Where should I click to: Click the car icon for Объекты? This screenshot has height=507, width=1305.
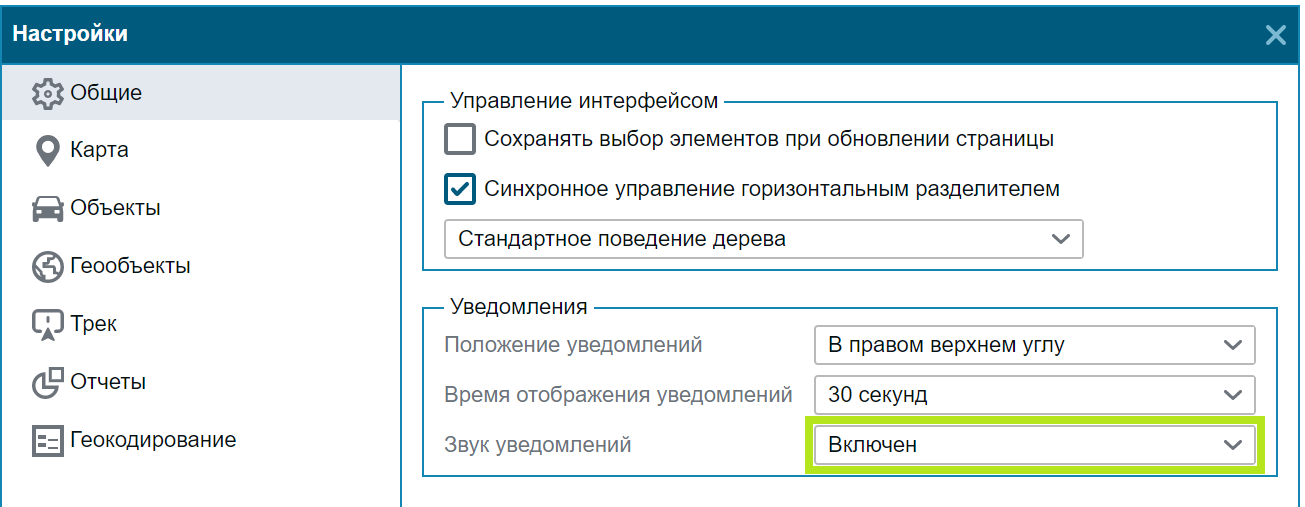coord(48,209)
